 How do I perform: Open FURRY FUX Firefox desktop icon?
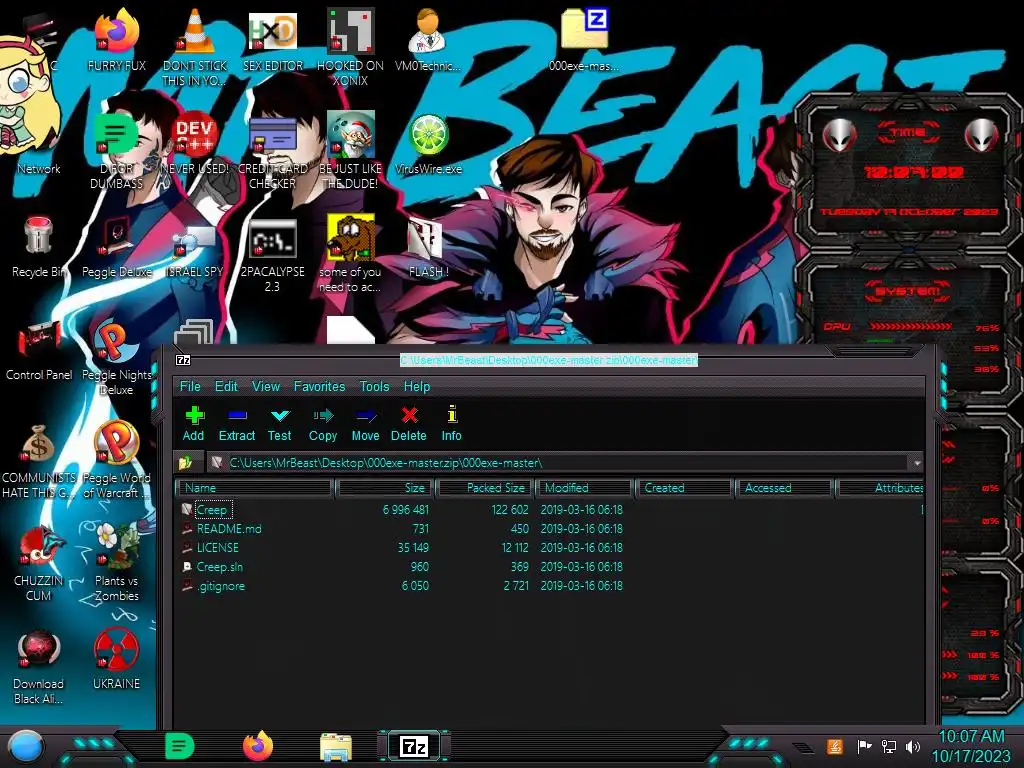pos(116,40)
